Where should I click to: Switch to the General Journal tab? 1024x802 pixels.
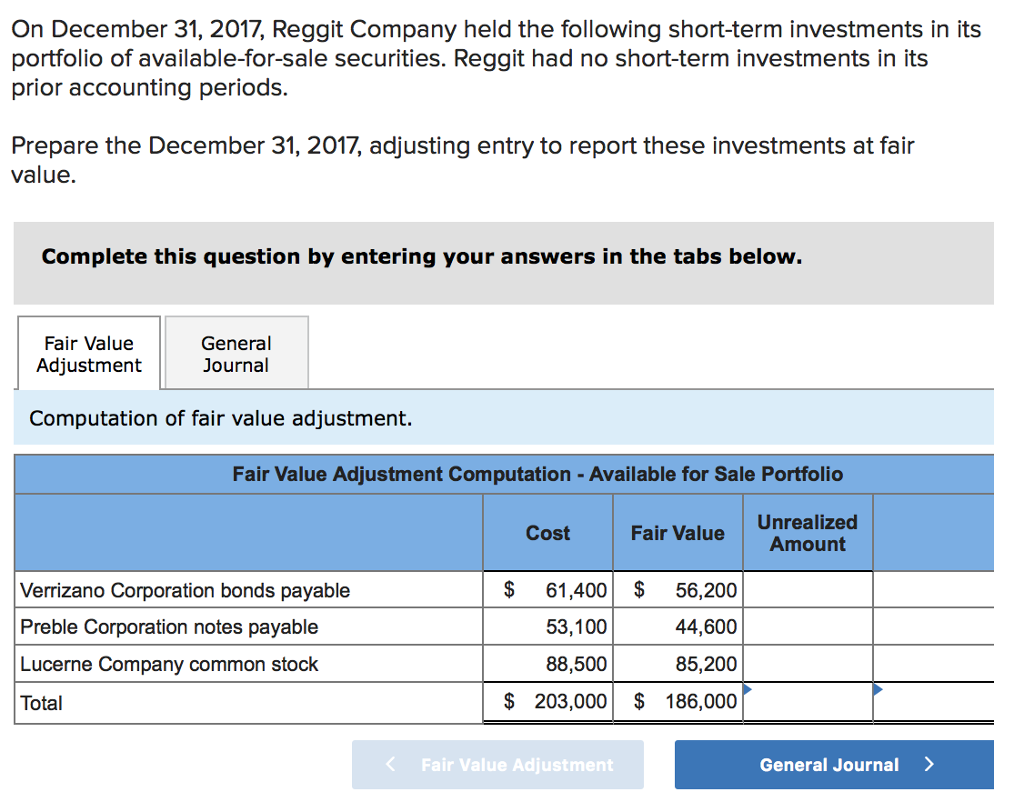(x=236, y=352)
